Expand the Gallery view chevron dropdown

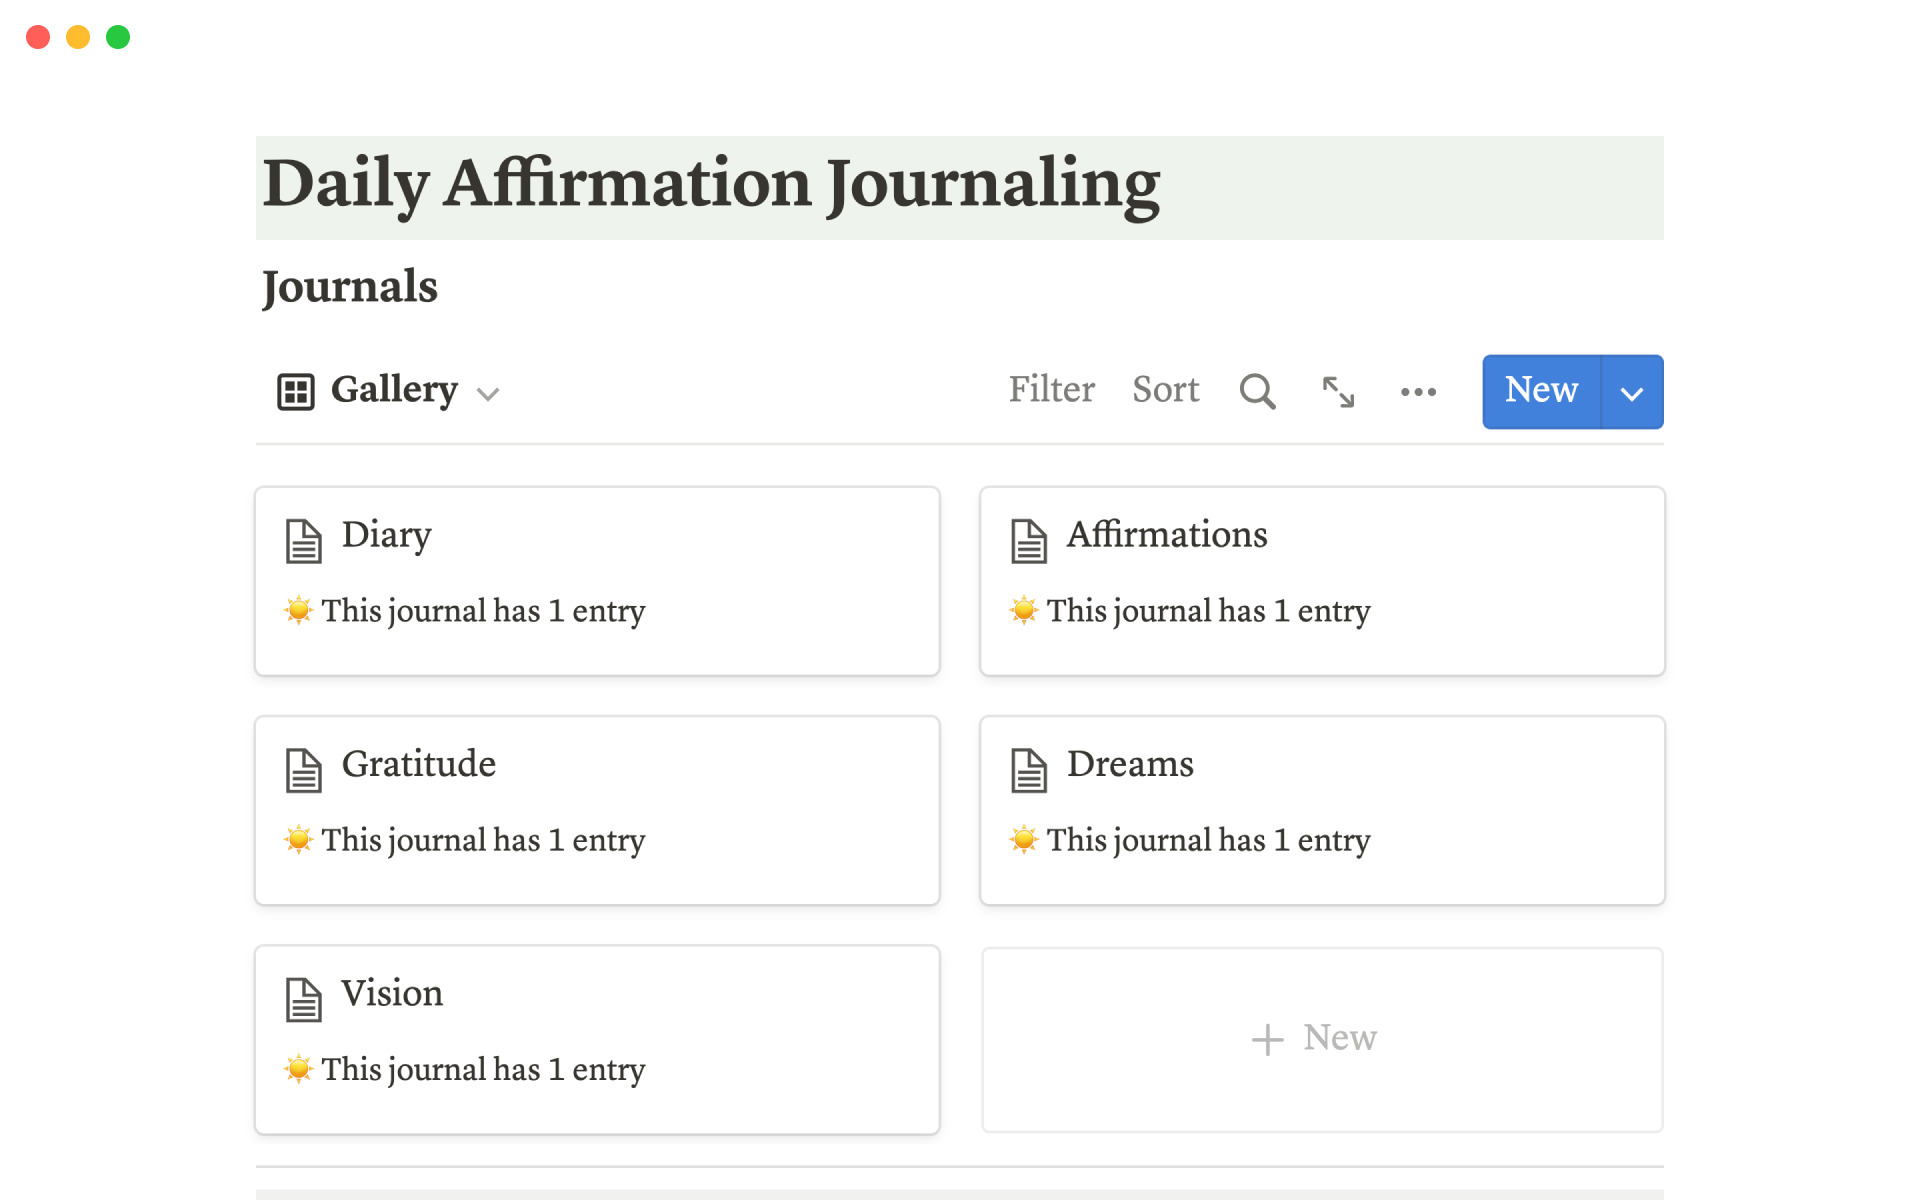pos(488,394)
